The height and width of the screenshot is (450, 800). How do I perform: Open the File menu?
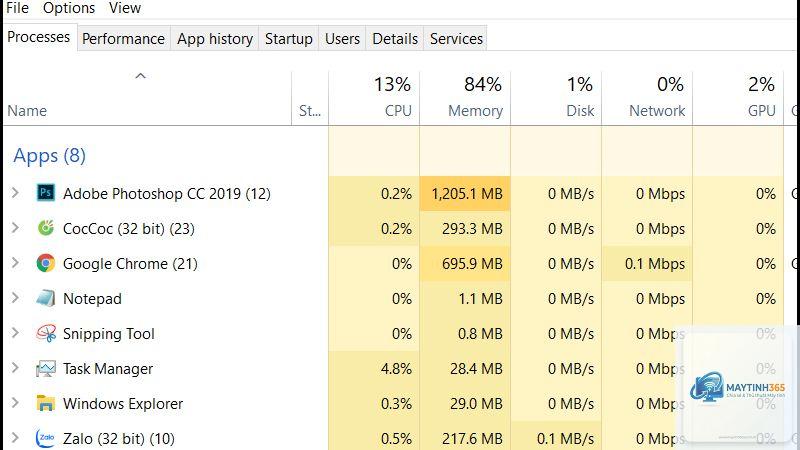click(x=17, y=8)
